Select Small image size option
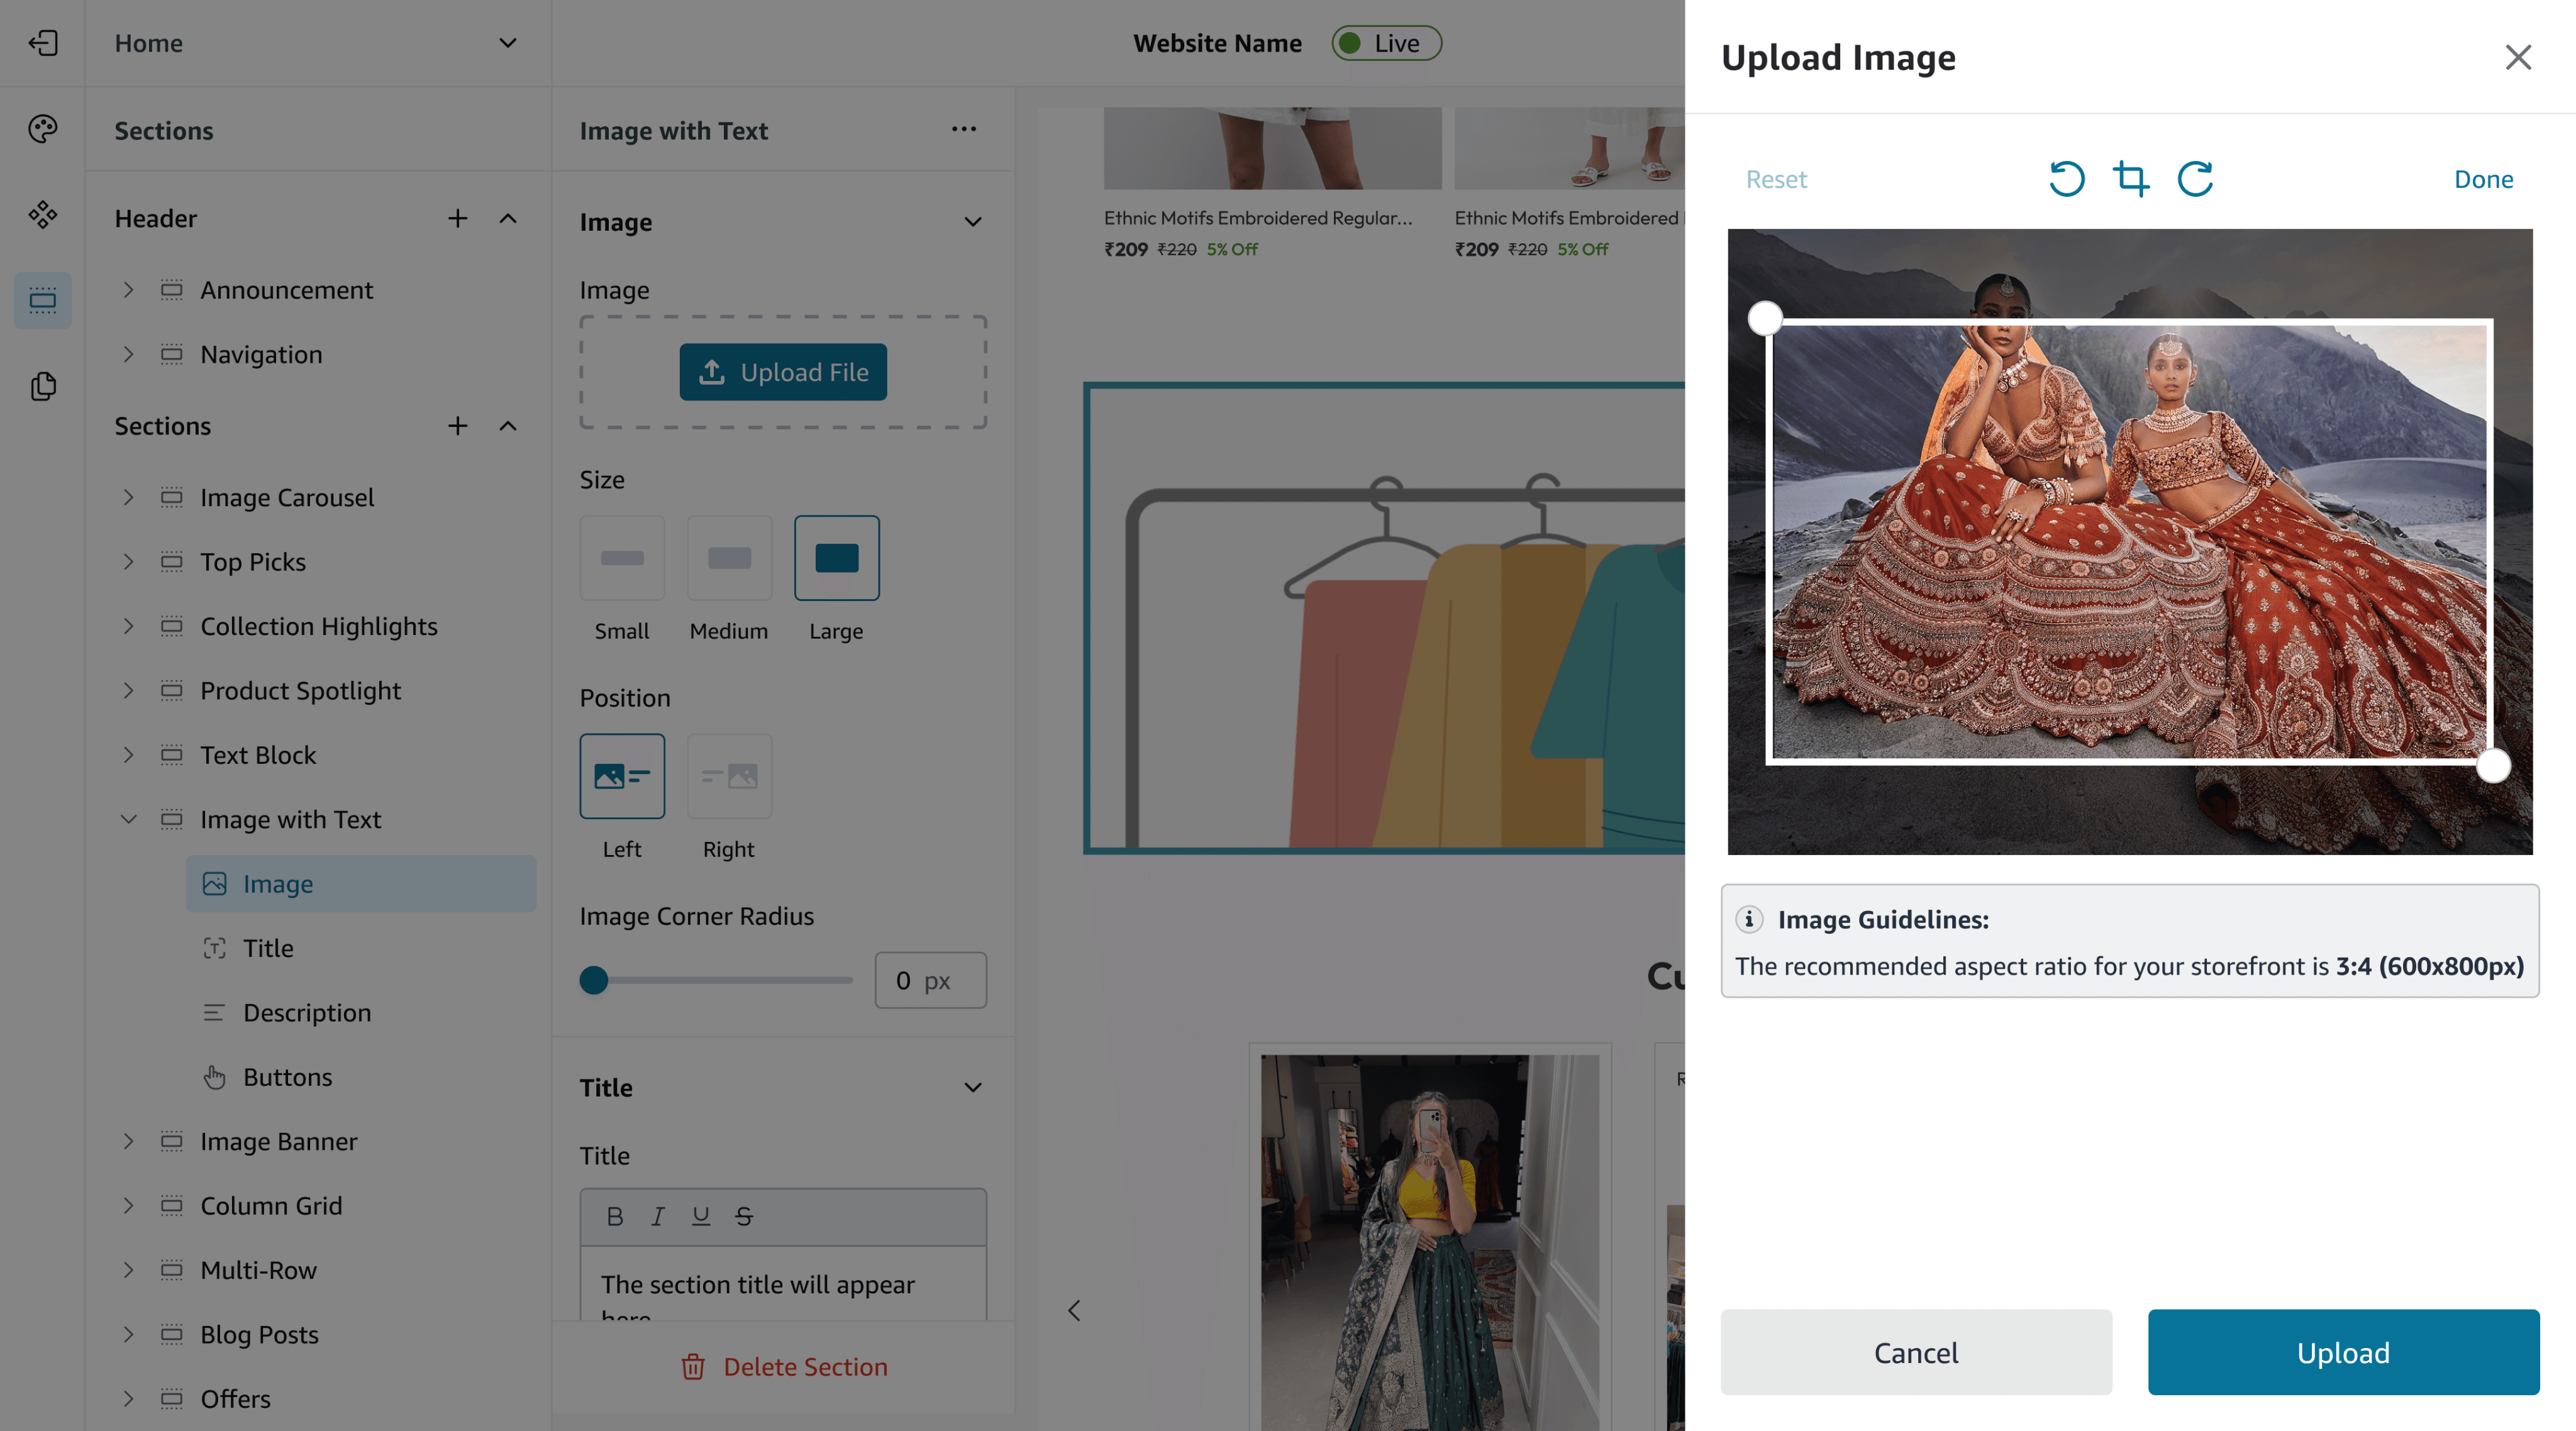Screen dimensions: 2576x1431 coord(622,558)
